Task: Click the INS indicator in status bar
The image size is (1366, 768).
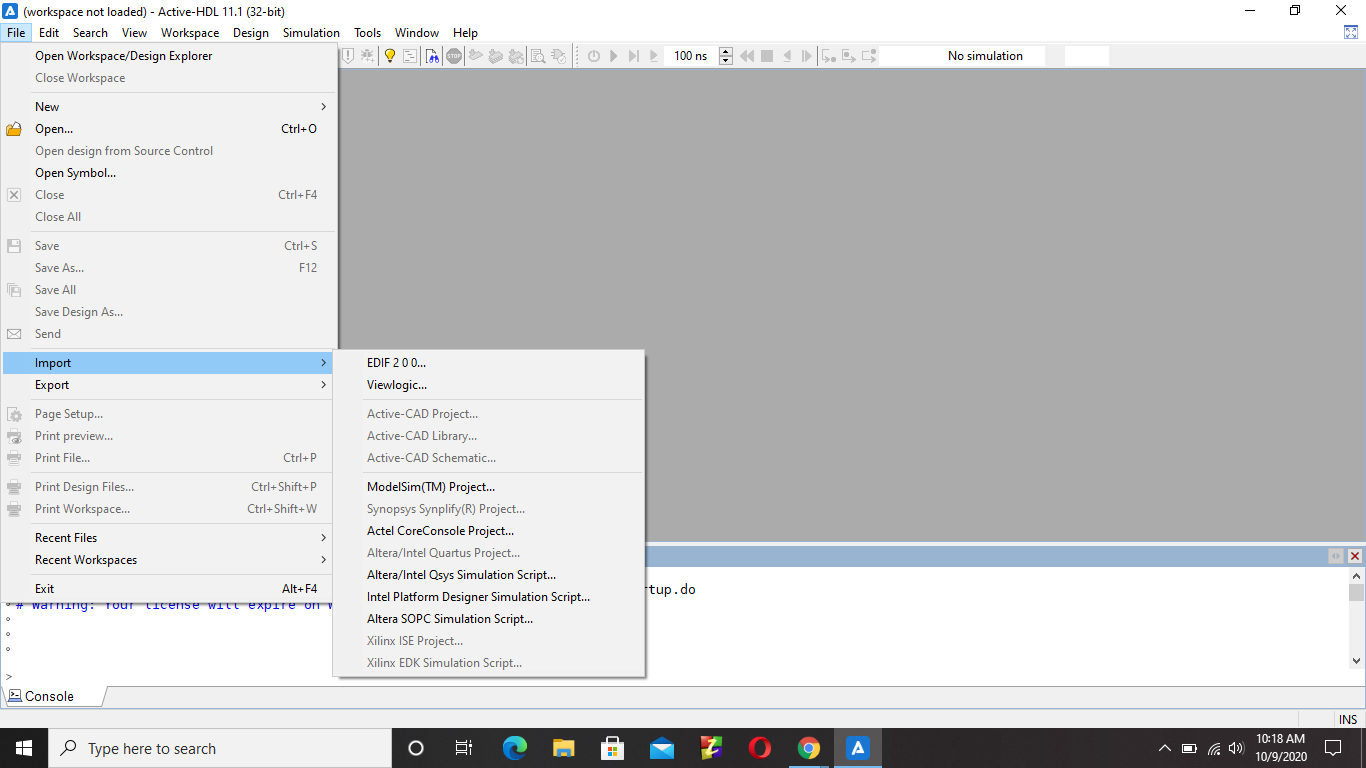Action: pos(1348,719)
